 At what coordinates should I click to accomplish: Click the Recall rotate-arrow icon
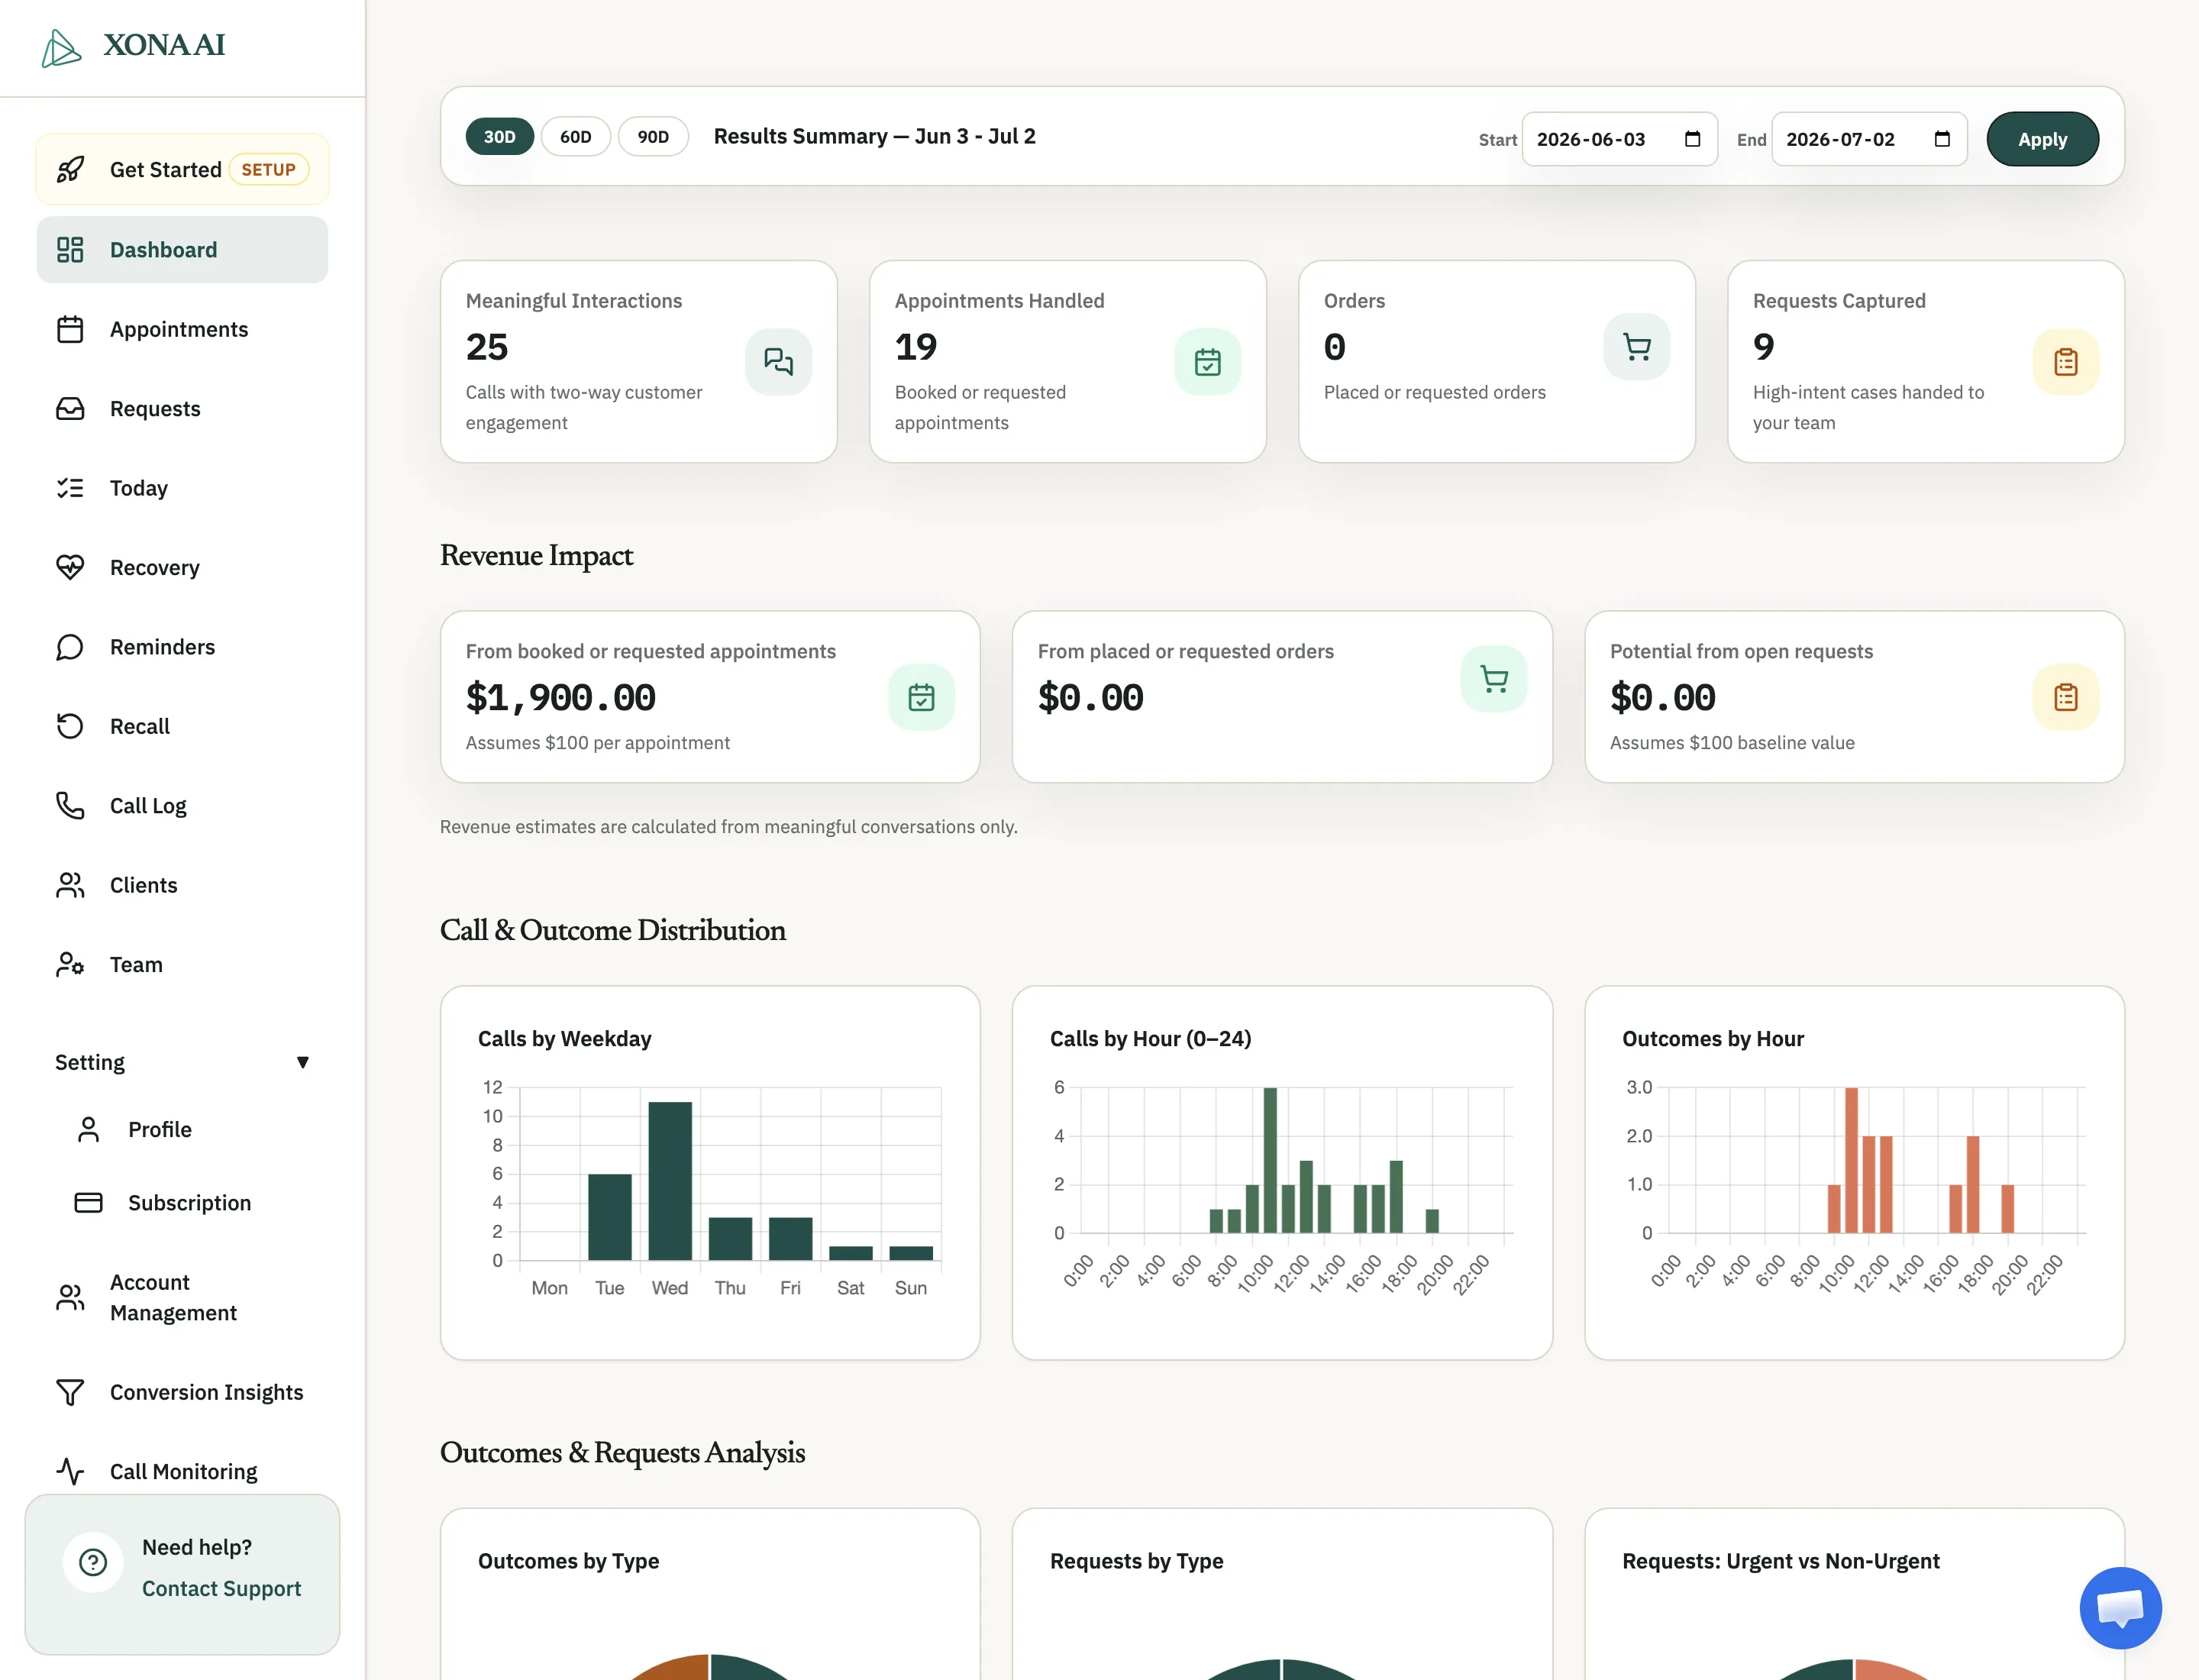[70, 726]
